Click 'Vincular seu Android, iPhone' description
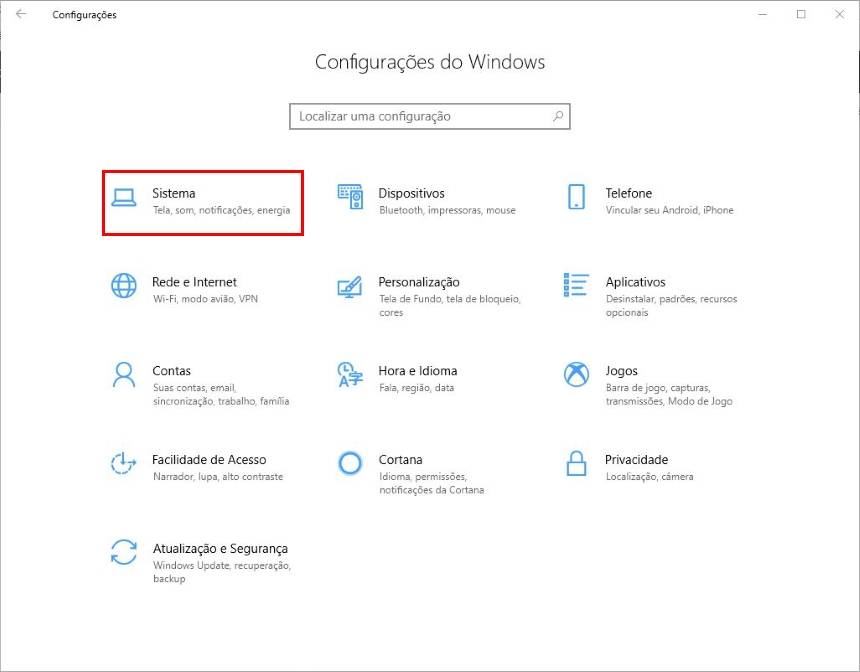860x672 pixels. tap(669, 210)
